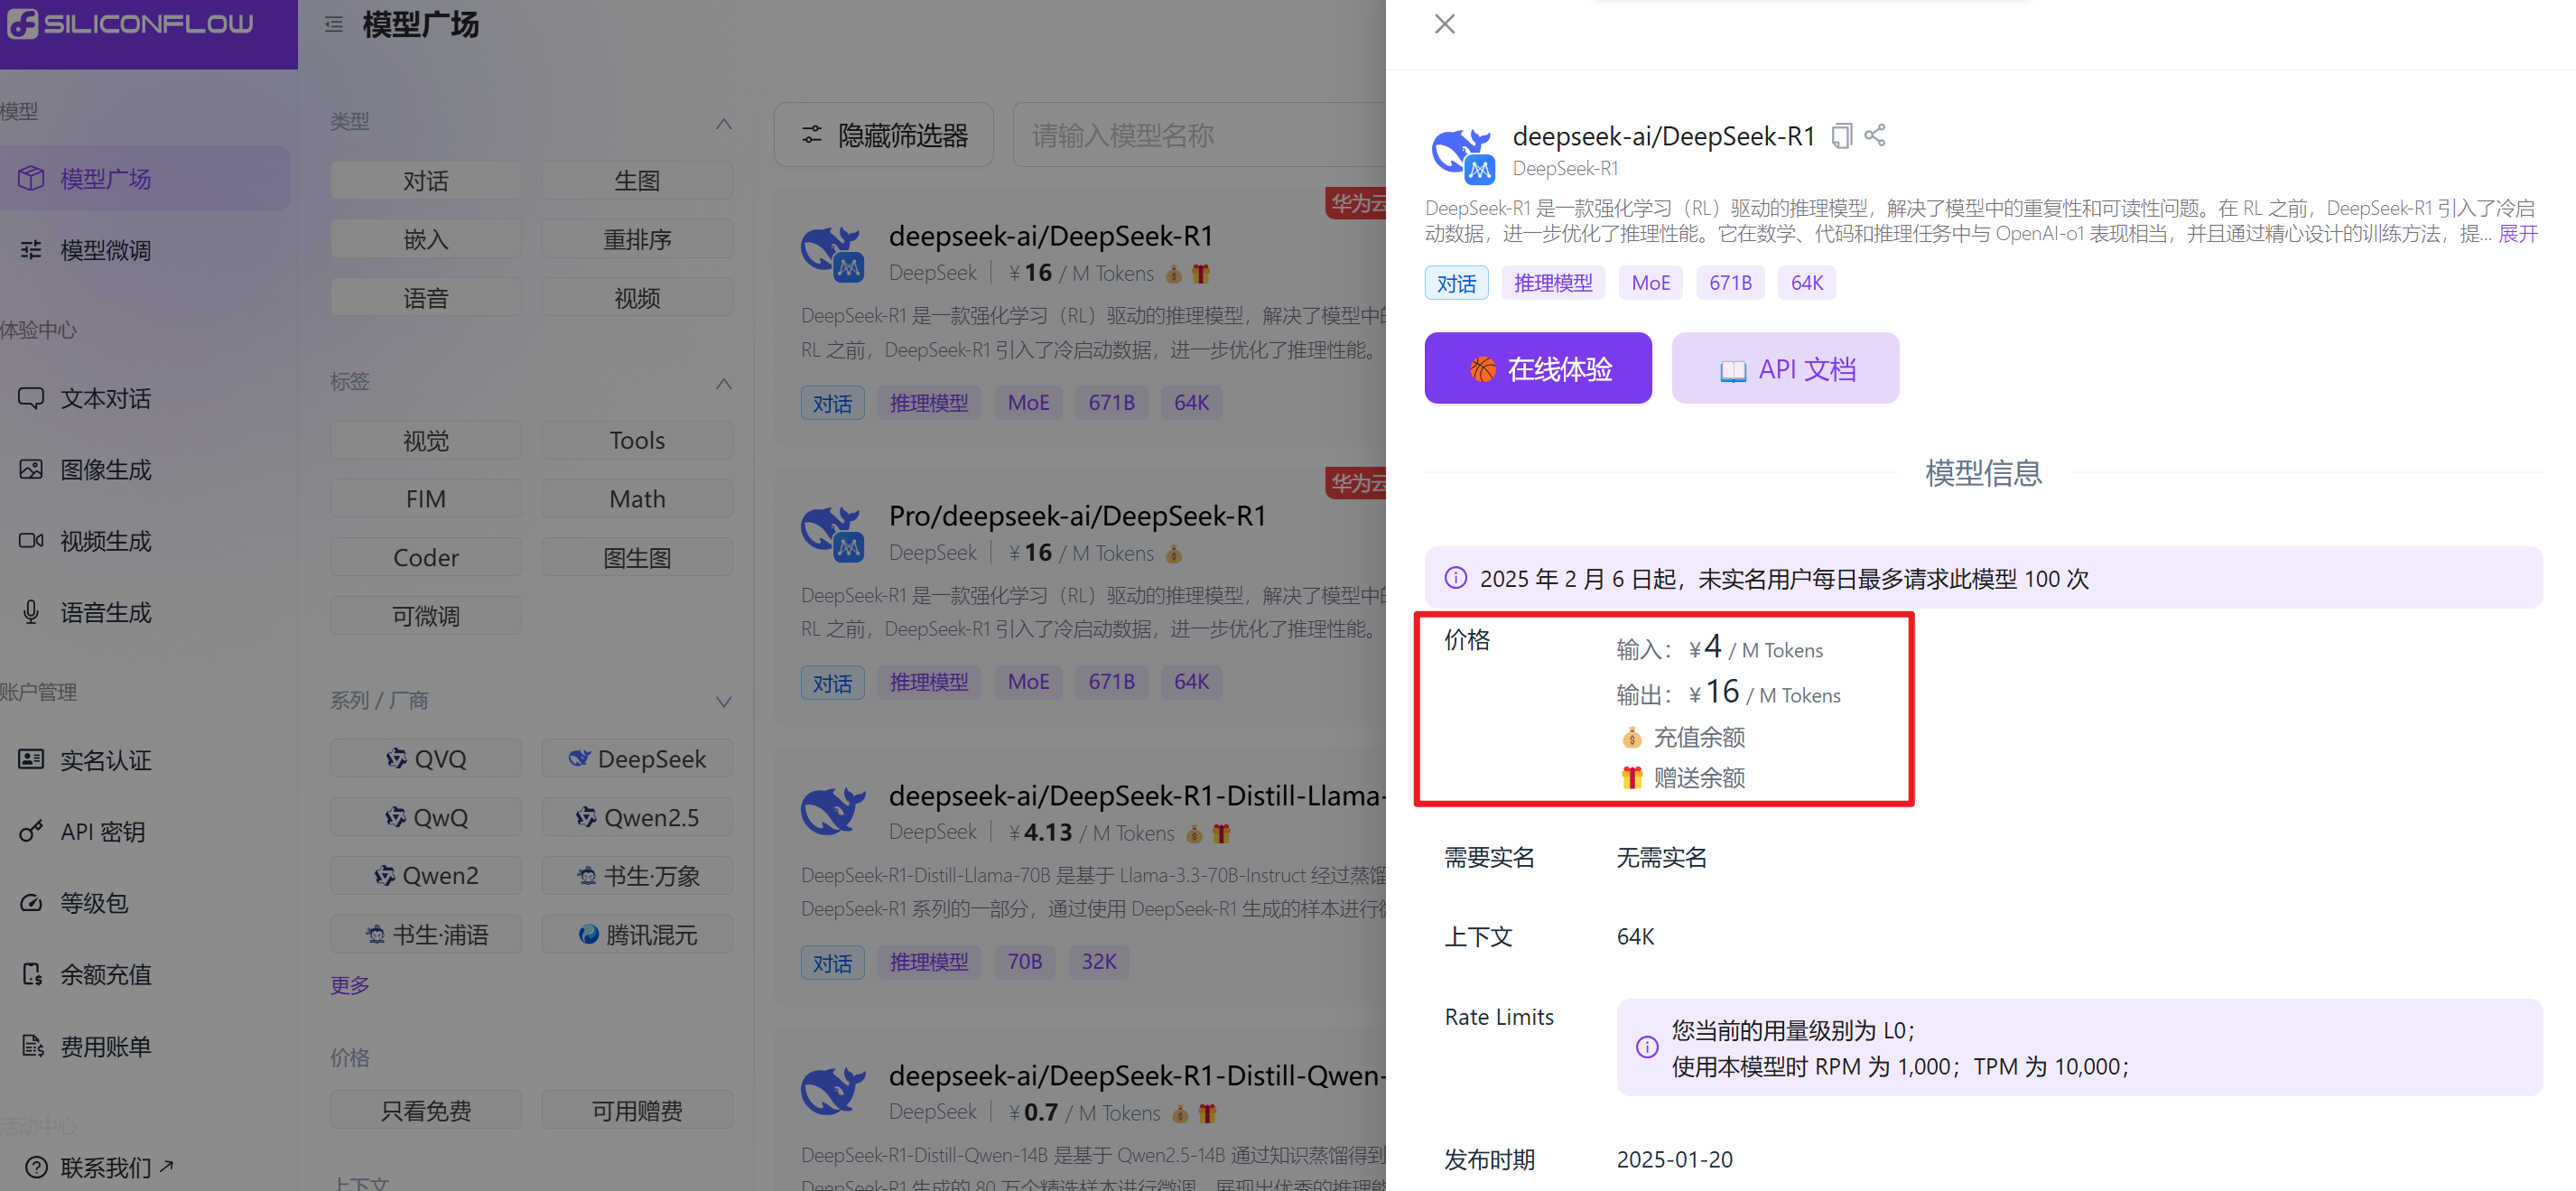Screen dimensions: 2576x1191
Task: Filter by Qwen2 series
Action: [x=426, y=876]
